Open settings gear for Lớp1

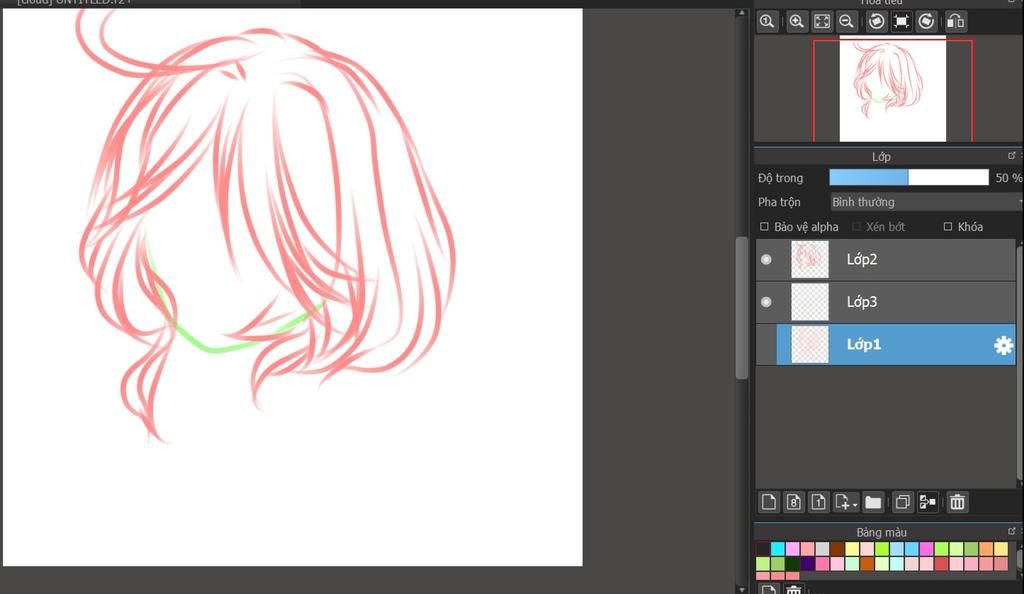pos(1003,345)
